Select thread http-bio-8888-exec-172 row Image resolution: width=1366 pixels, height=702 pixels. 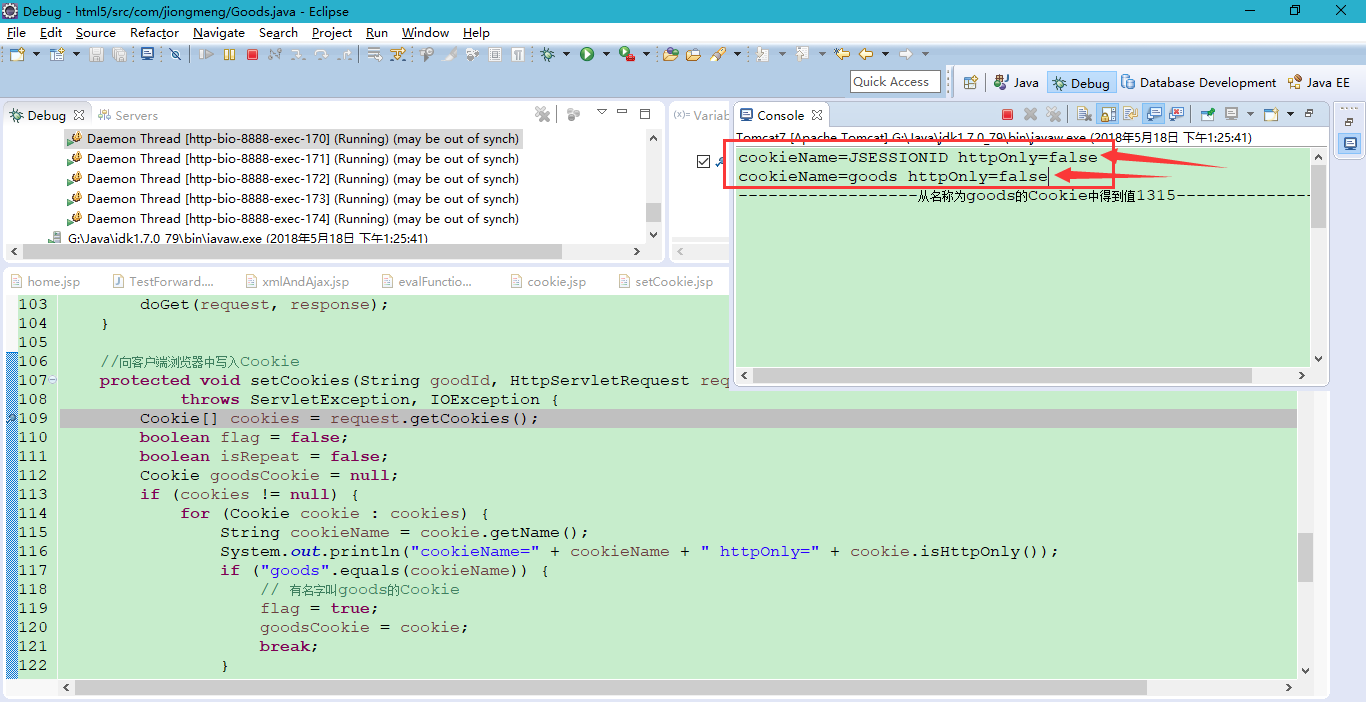292,178
